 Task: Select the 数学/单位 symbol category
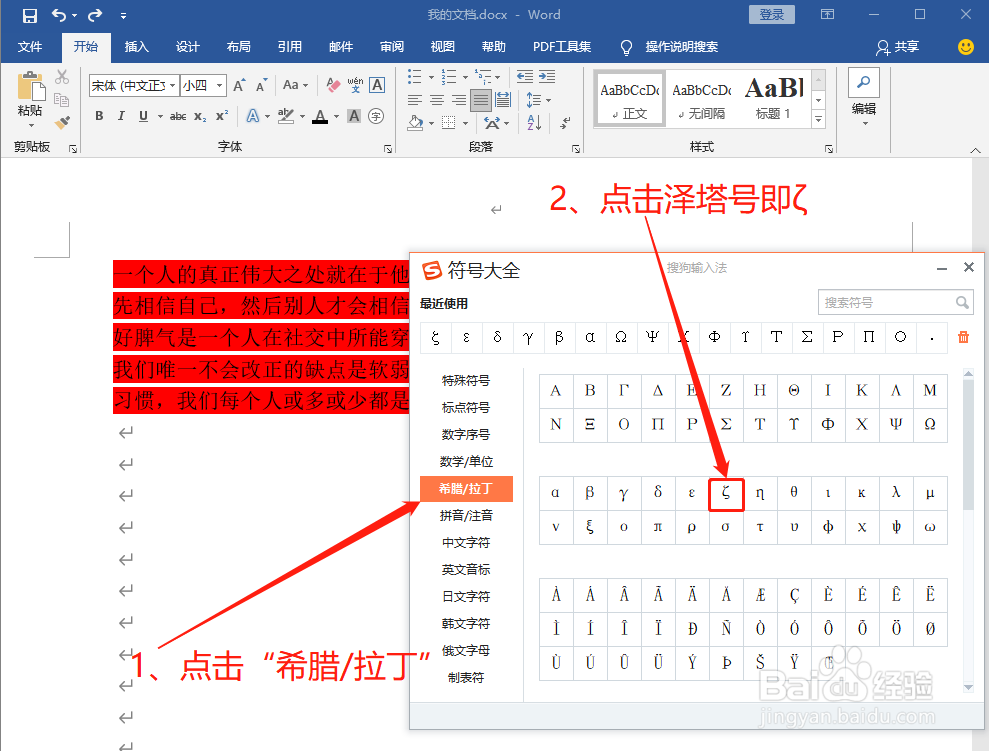[x=466, y=462]
